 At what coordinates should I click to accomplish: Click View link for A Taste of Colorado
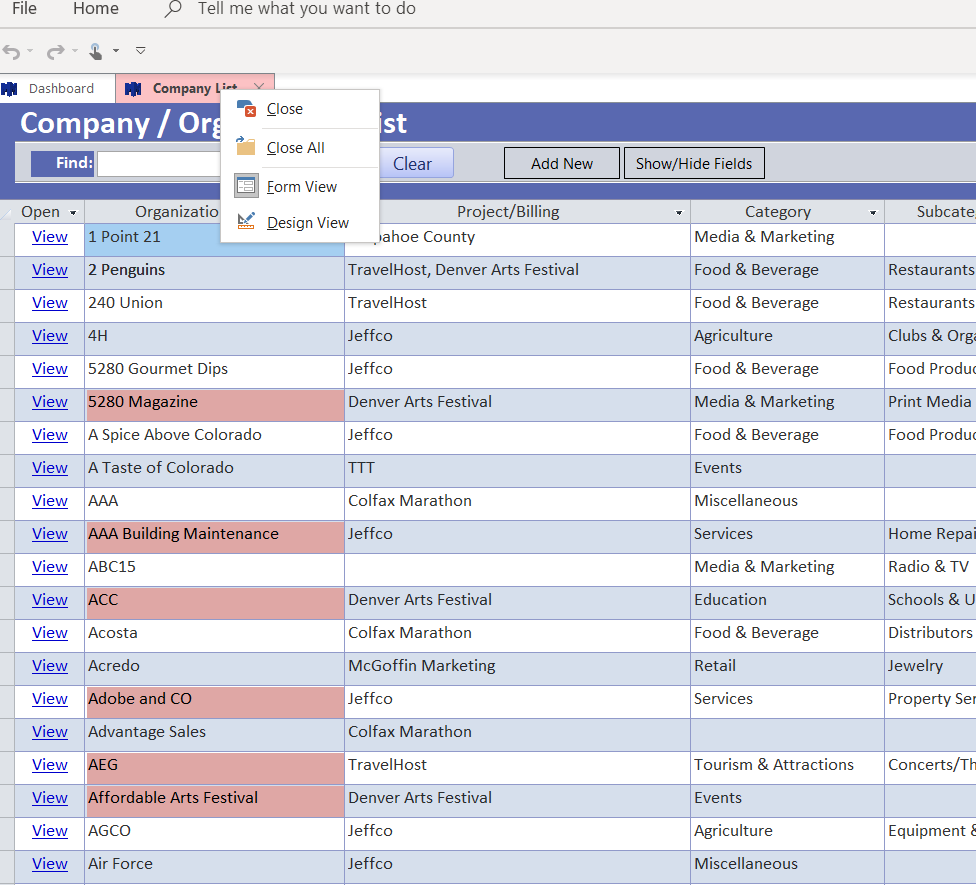50,468
